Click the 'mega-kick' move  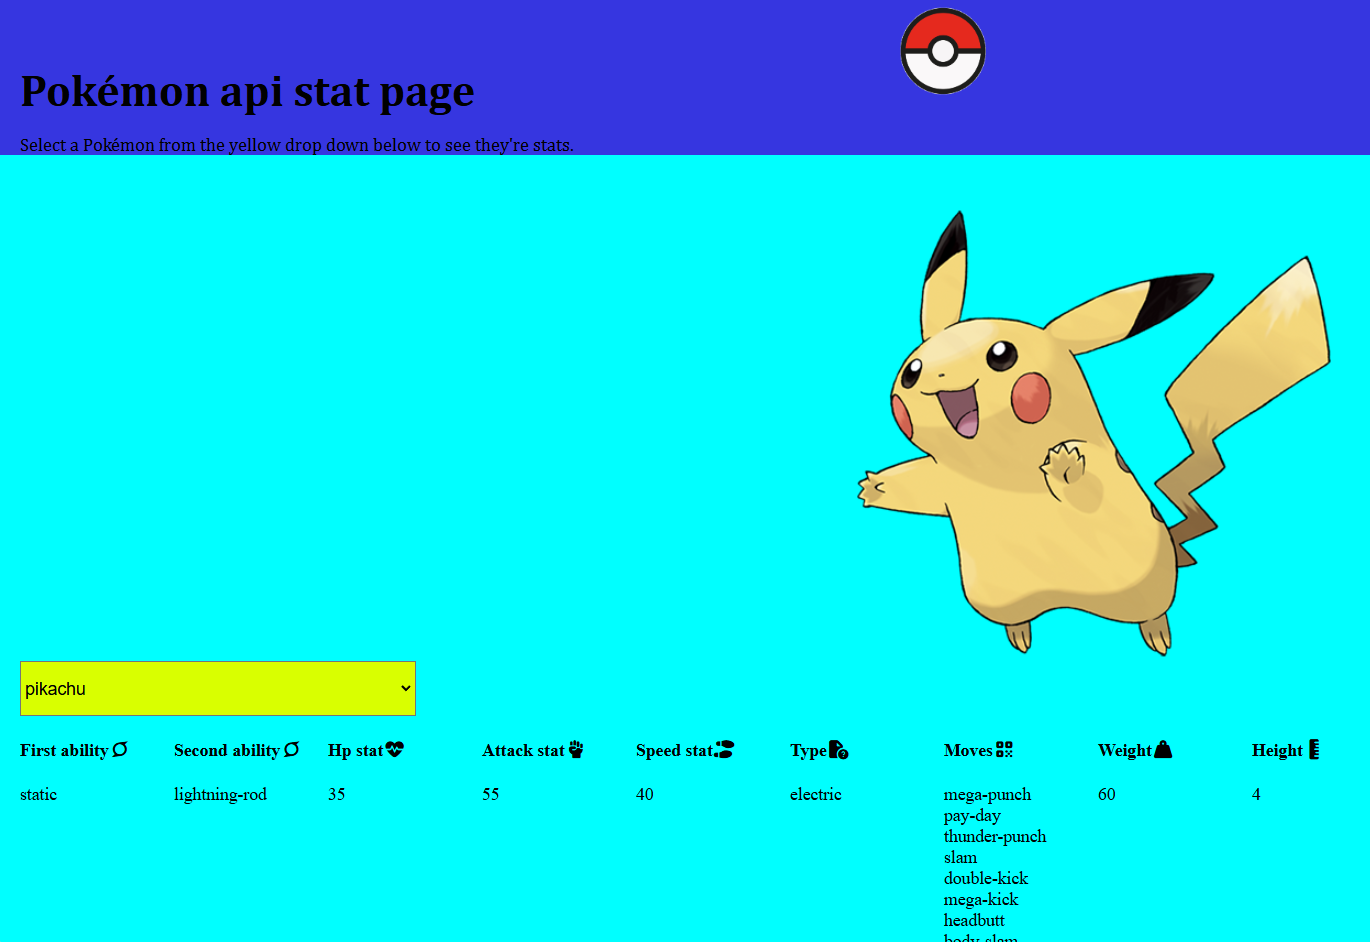coord(981,899)
